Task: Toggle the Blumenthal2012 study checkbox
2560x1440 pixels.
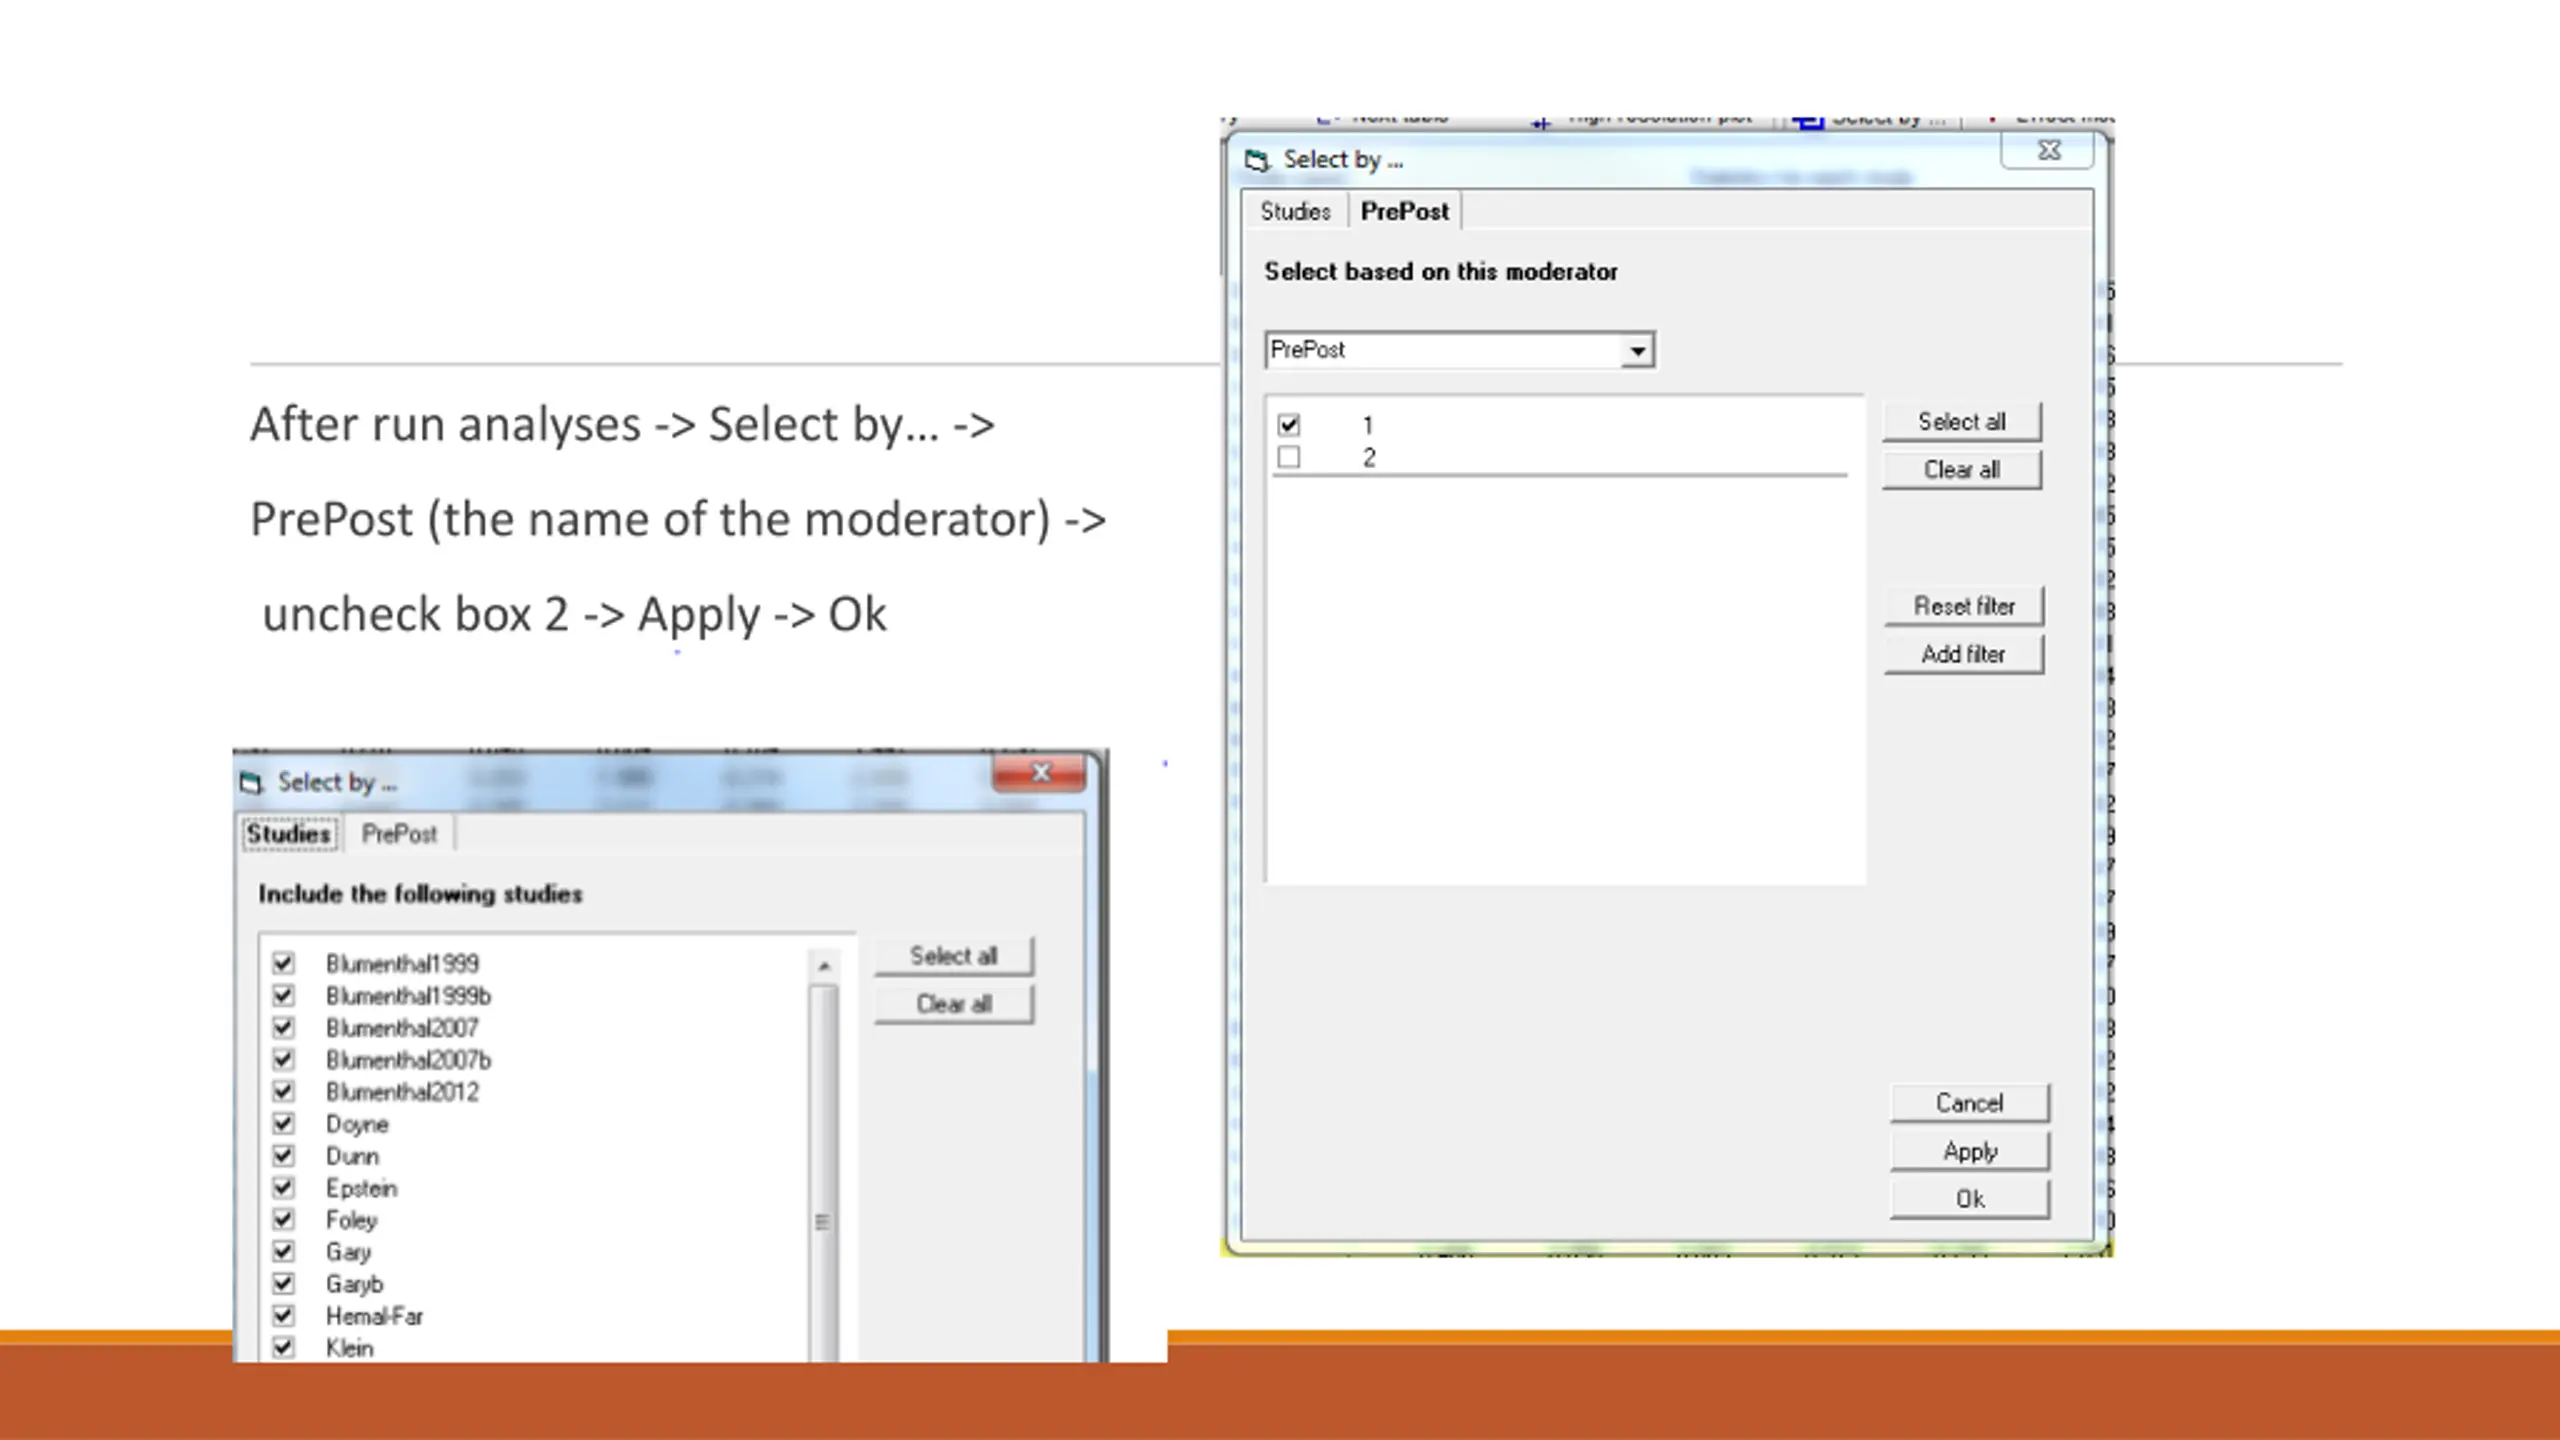Action: (x=284, y=1091)
